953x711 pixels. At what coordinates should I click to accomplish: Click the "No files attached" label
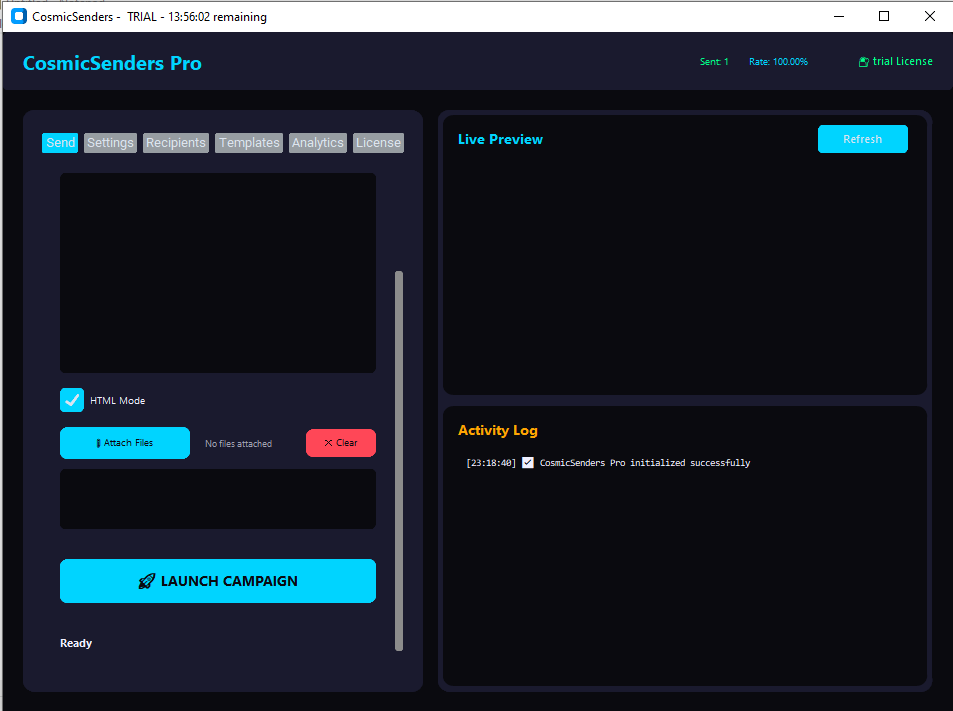coord(238,444)
